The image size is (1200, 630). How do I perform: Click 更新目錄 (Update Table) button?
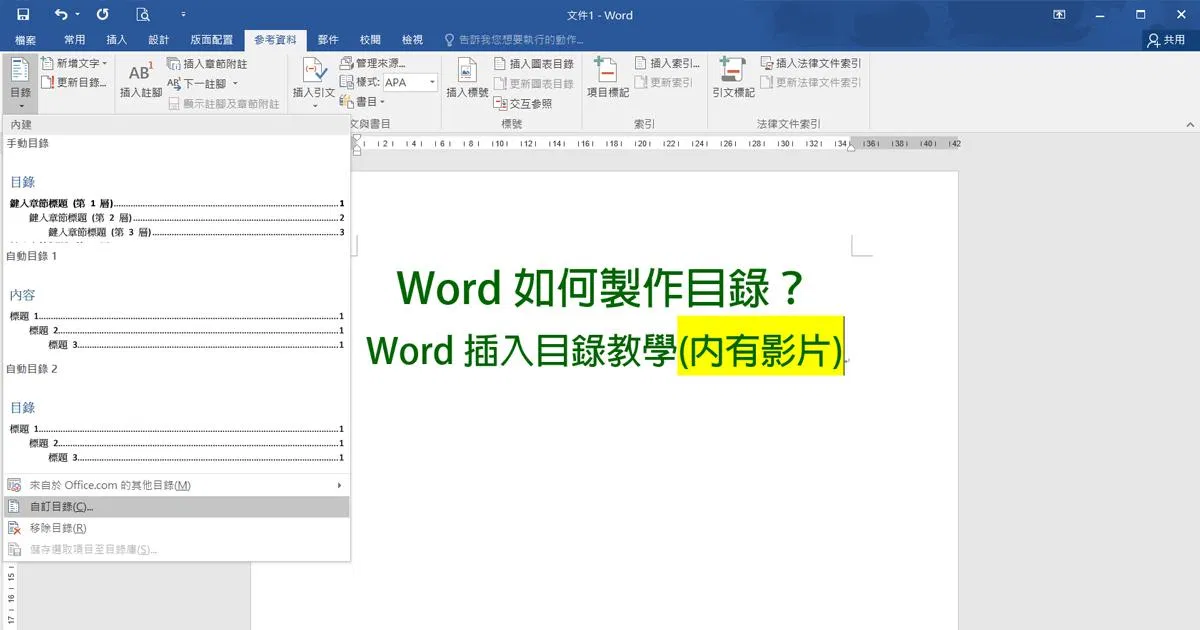coord(74,82)
